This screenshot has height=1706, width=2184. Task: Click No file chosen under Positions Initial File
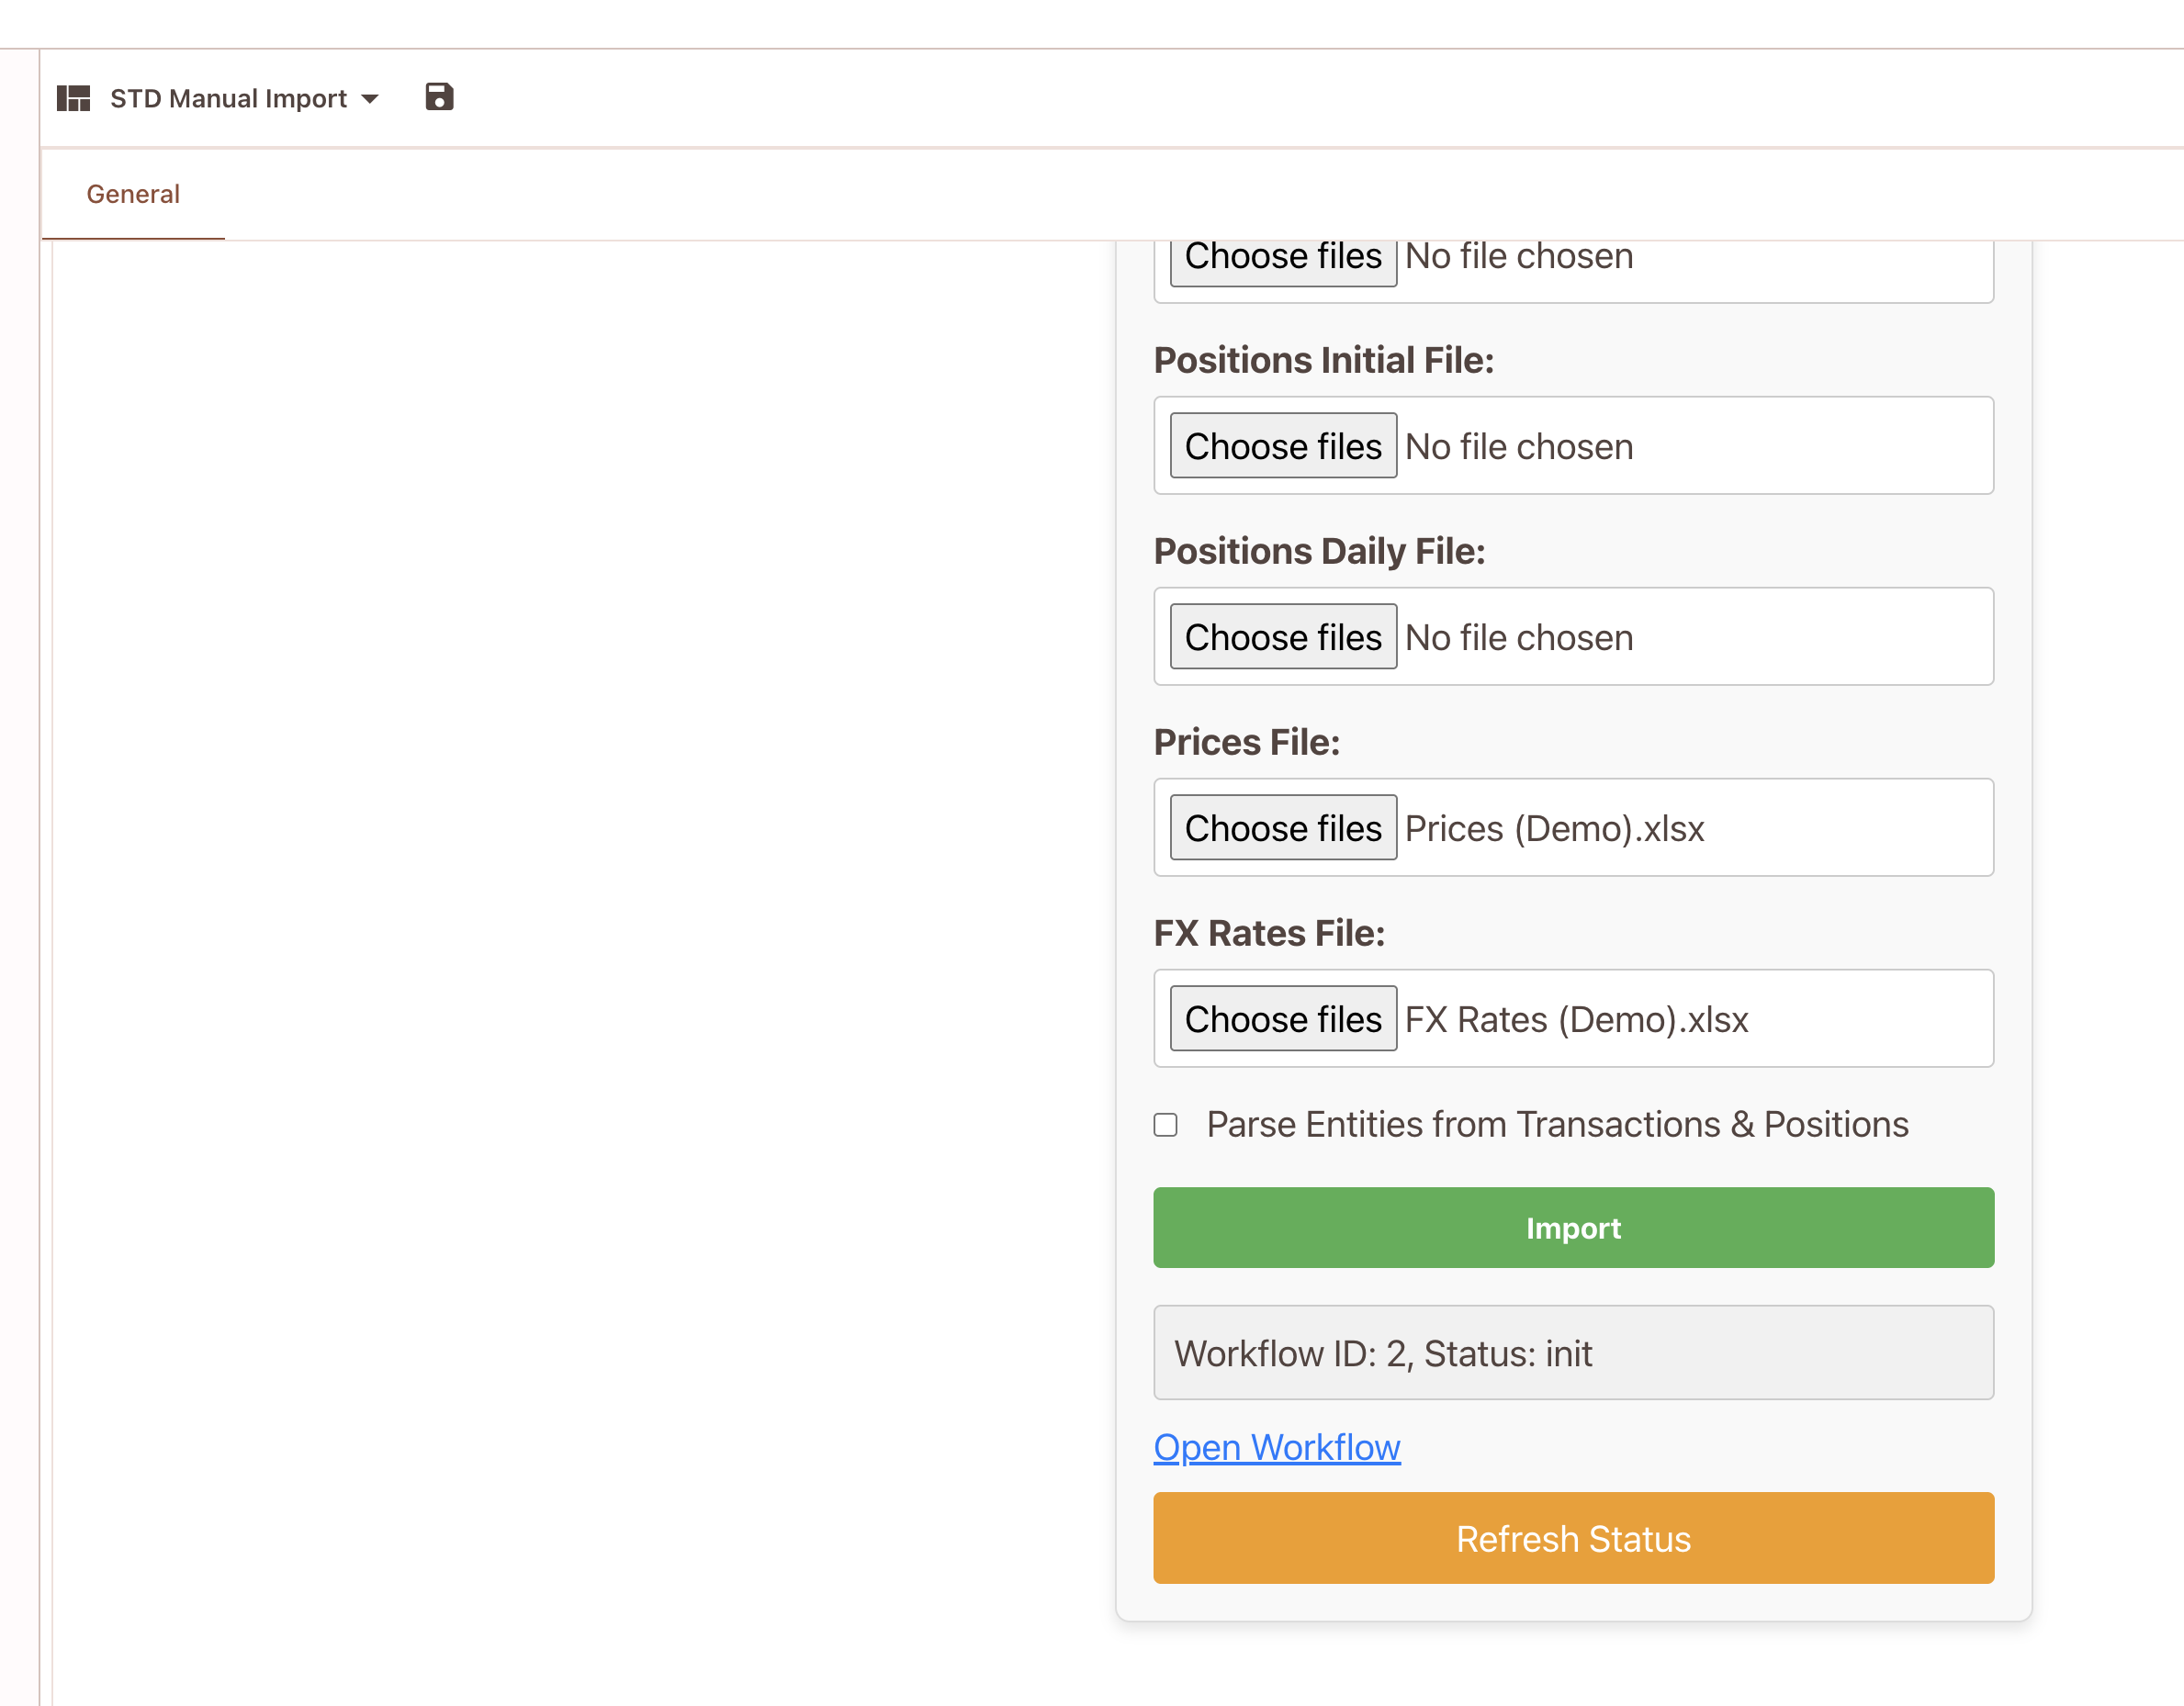coord(1519,447)
